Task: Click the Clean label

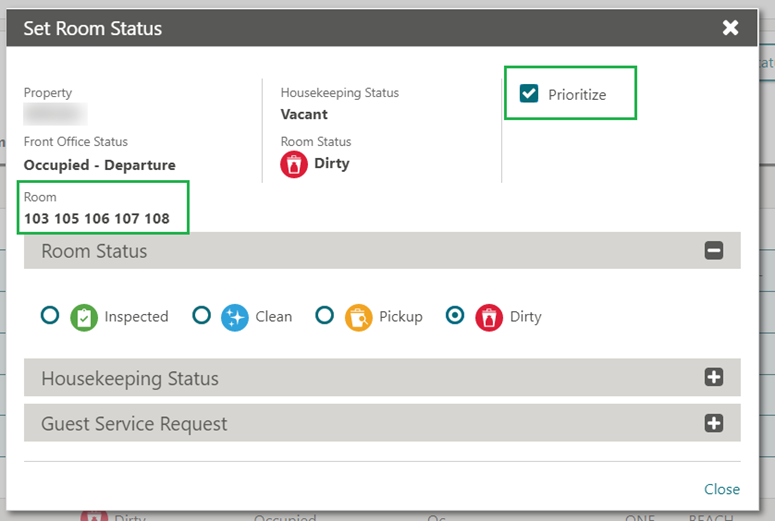Action: (273, 316)
